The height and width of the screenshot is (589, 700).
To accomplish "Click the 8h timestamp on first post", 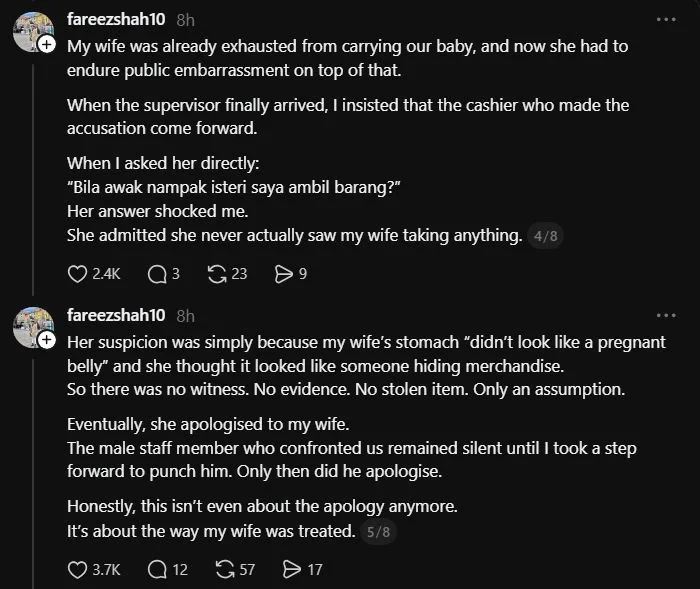I will coord(185,20).
